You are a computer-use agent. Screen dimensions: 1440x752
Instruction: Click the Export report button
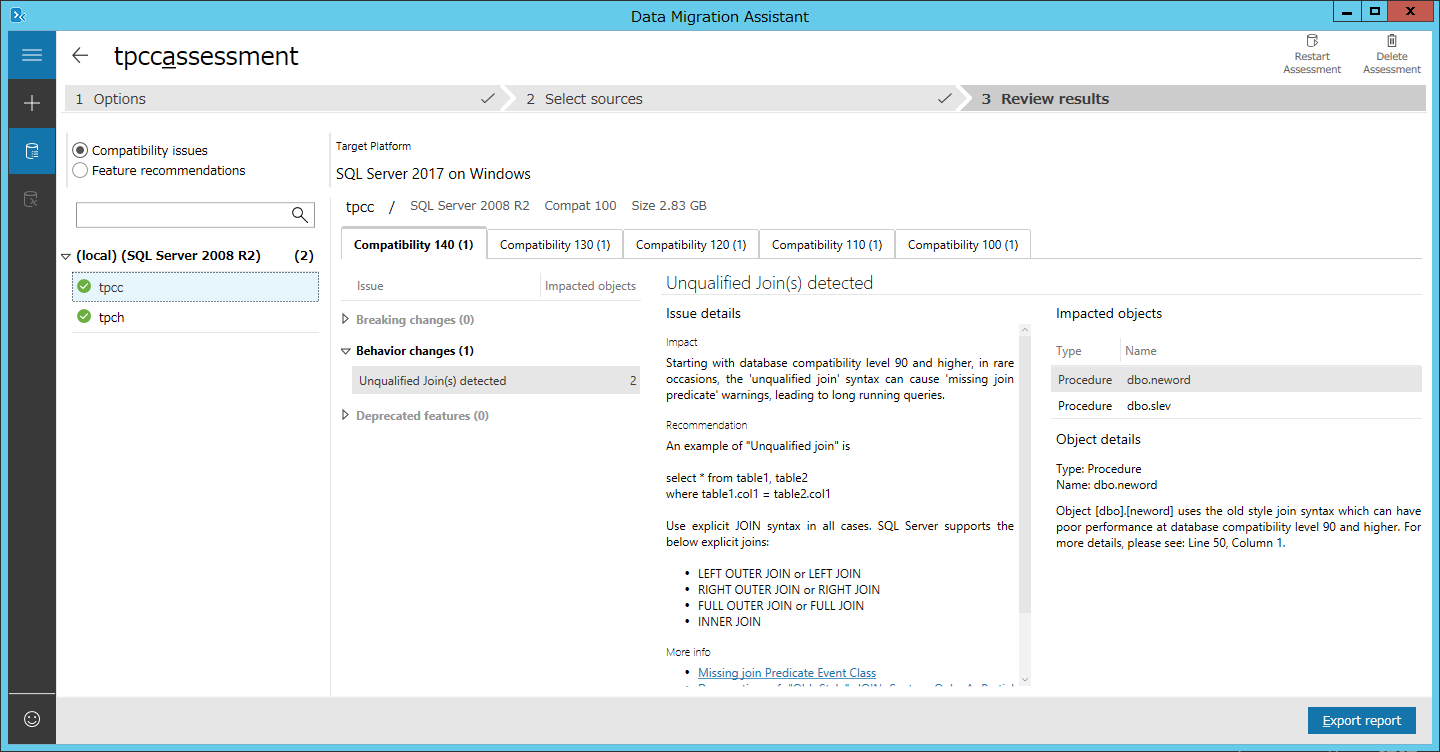click(1362, 720)
